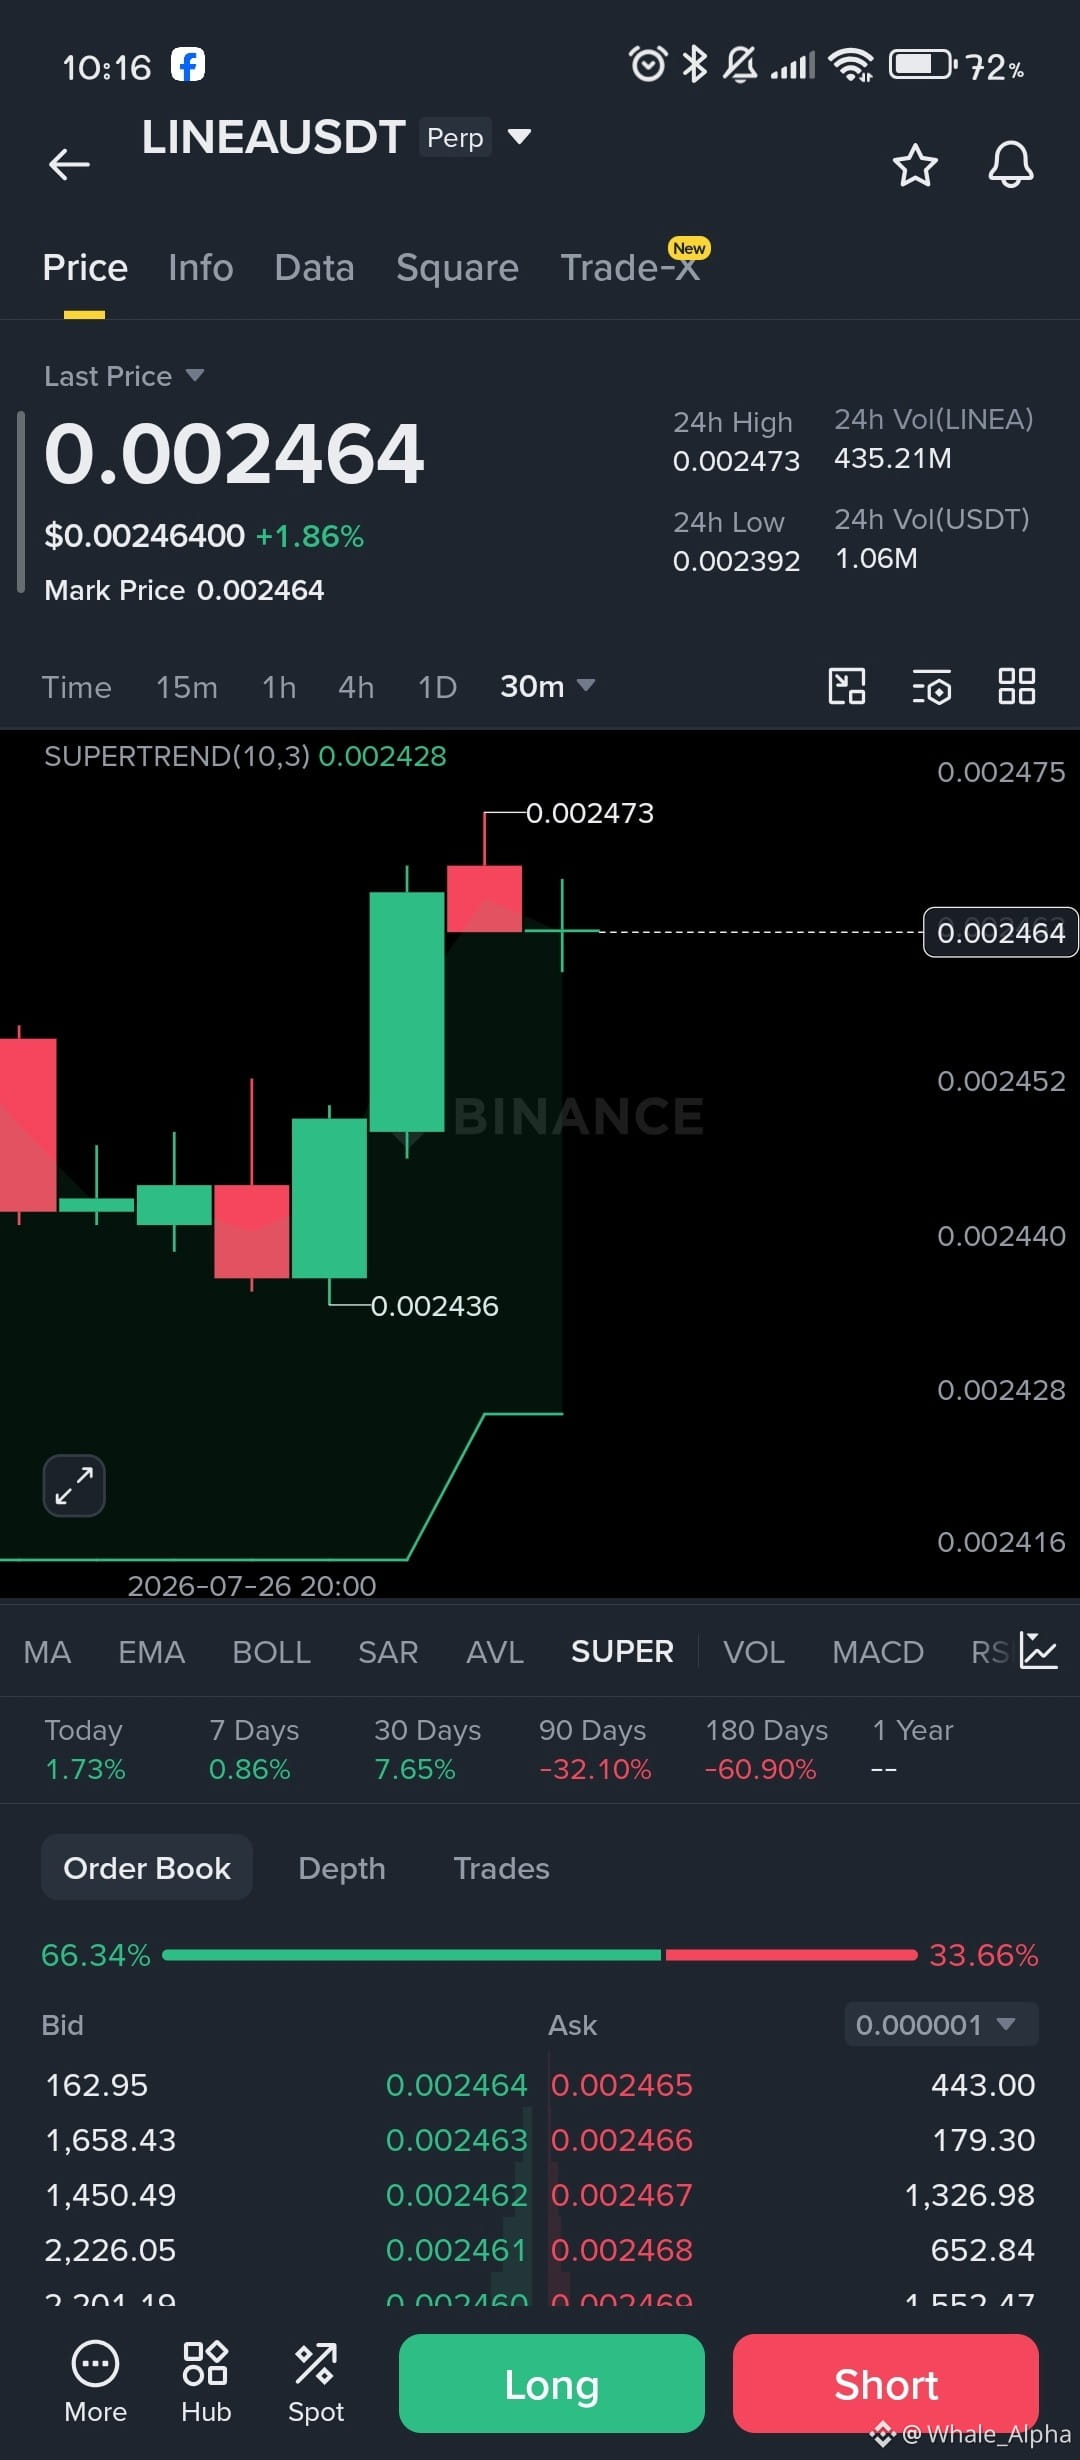Open price alerts bell icon
1080x2460 pixels.
[x=1011, y=165]
